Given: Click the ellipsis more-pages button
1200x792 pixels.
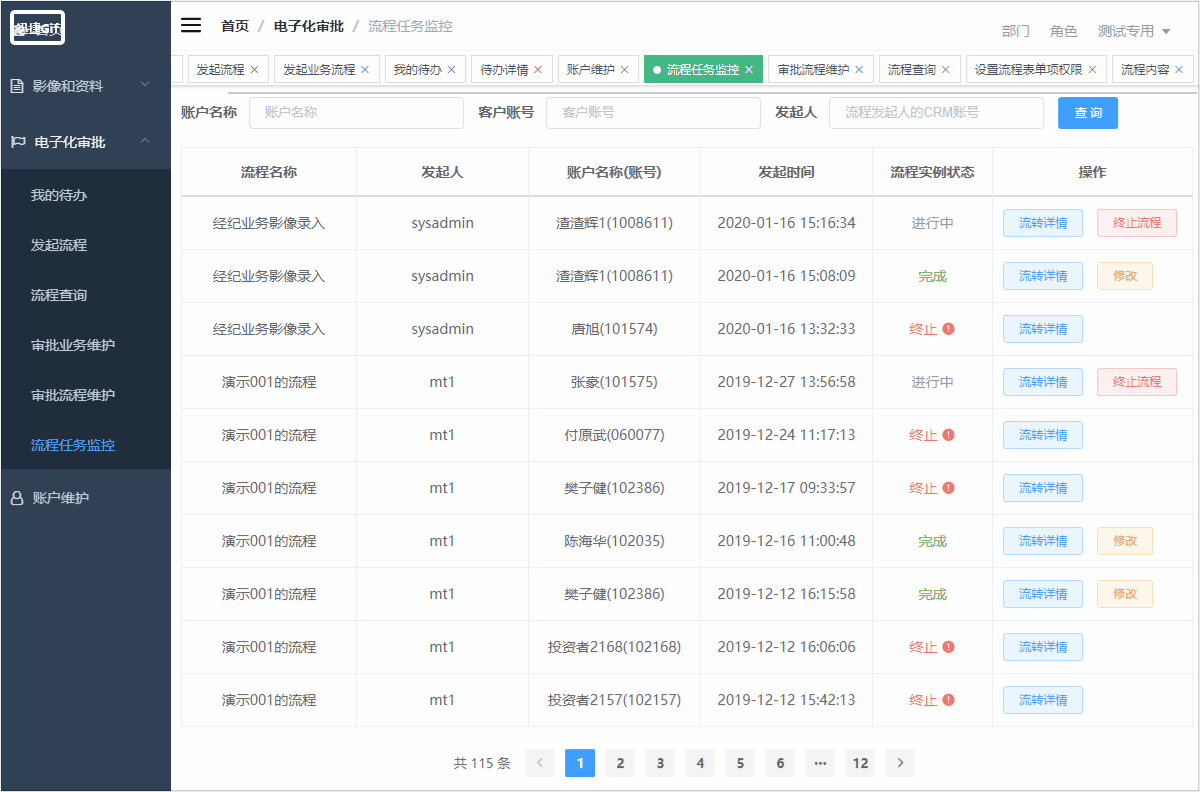Looking at the screenshot, I should point(820,763).
